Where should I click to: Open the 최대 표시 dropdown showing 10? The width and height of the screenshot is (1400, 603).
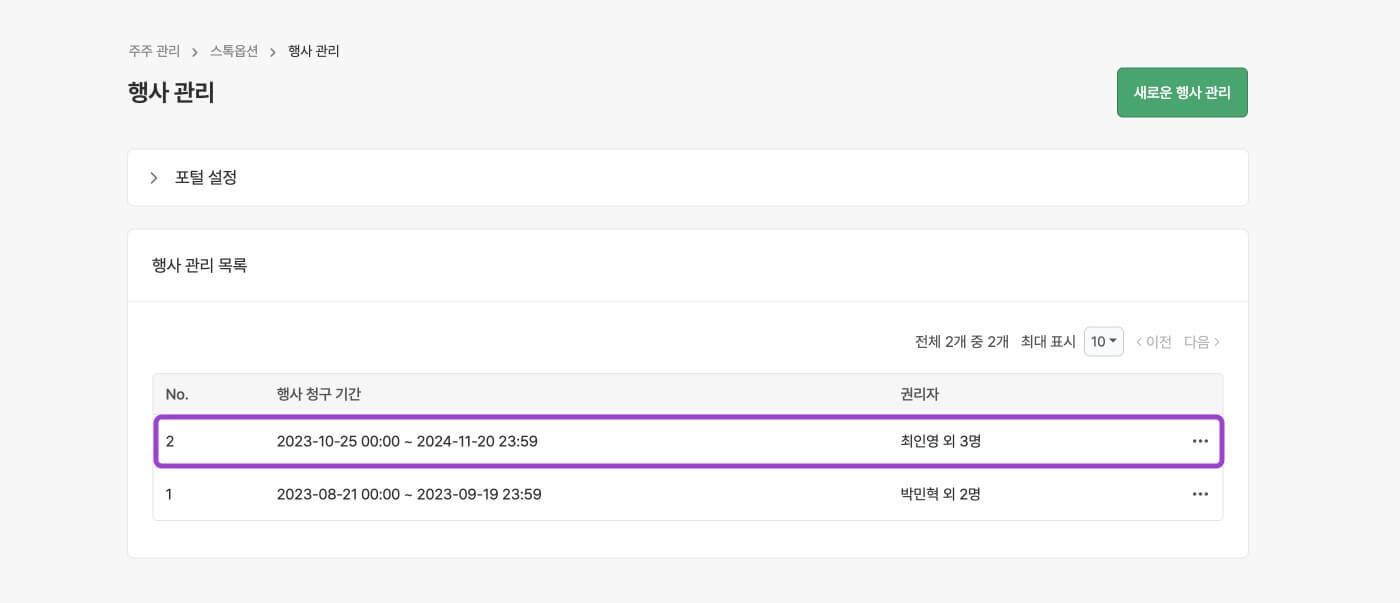(x=1103, y=342)
